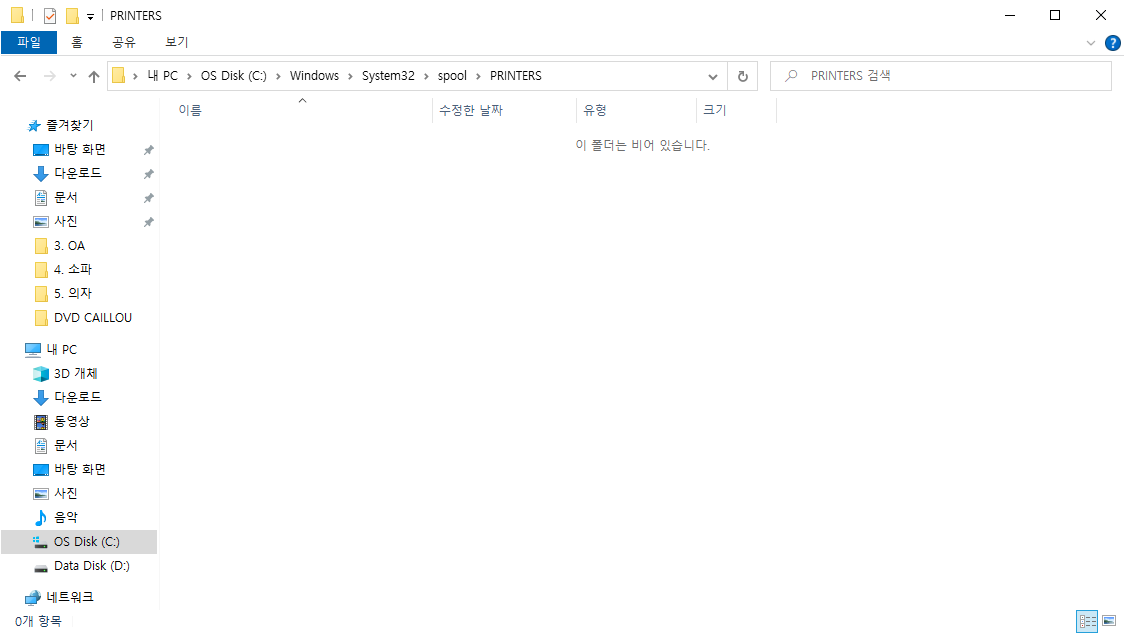Open the 4. 소파 folder
The height and width of the screenshot is (634, 1125).
click(x=72, y=270)
